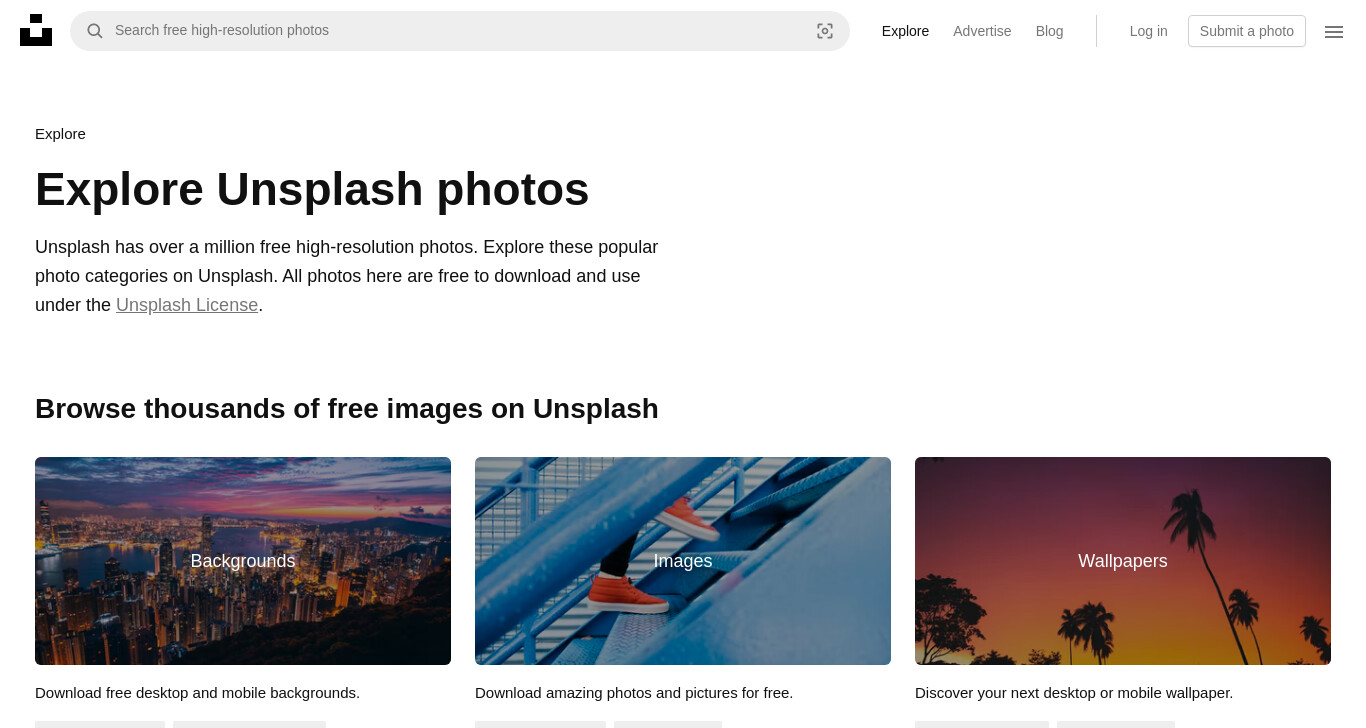This screenshot has height=728, width=1366.
Task: Click the 'Explore Unsplash photos' heading
Action: tap(312, 189)
